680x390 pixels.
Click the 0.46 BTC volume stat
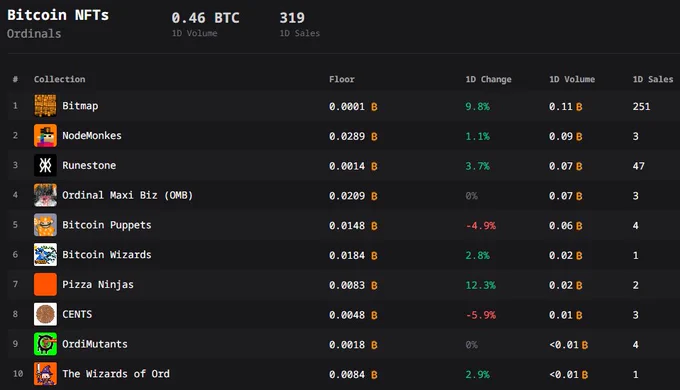coord(205,18)
